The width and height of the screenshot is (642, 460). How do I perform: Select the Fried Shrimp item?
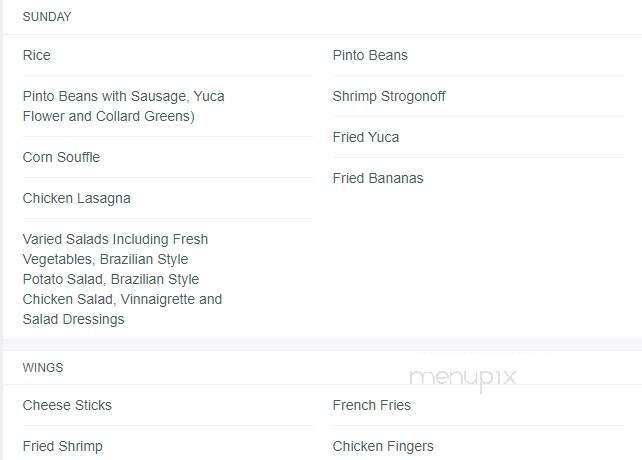[x=63, y=446]
